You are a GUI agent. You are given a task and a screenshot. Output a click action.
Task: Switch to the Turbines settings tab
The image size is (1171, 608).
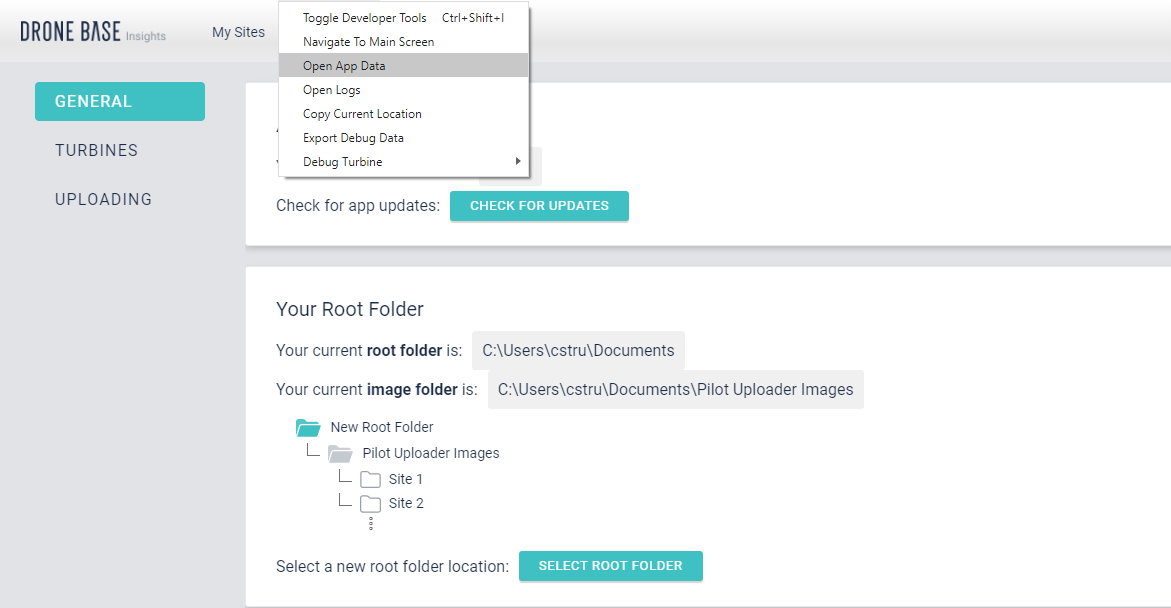click(x=96, y=150)
